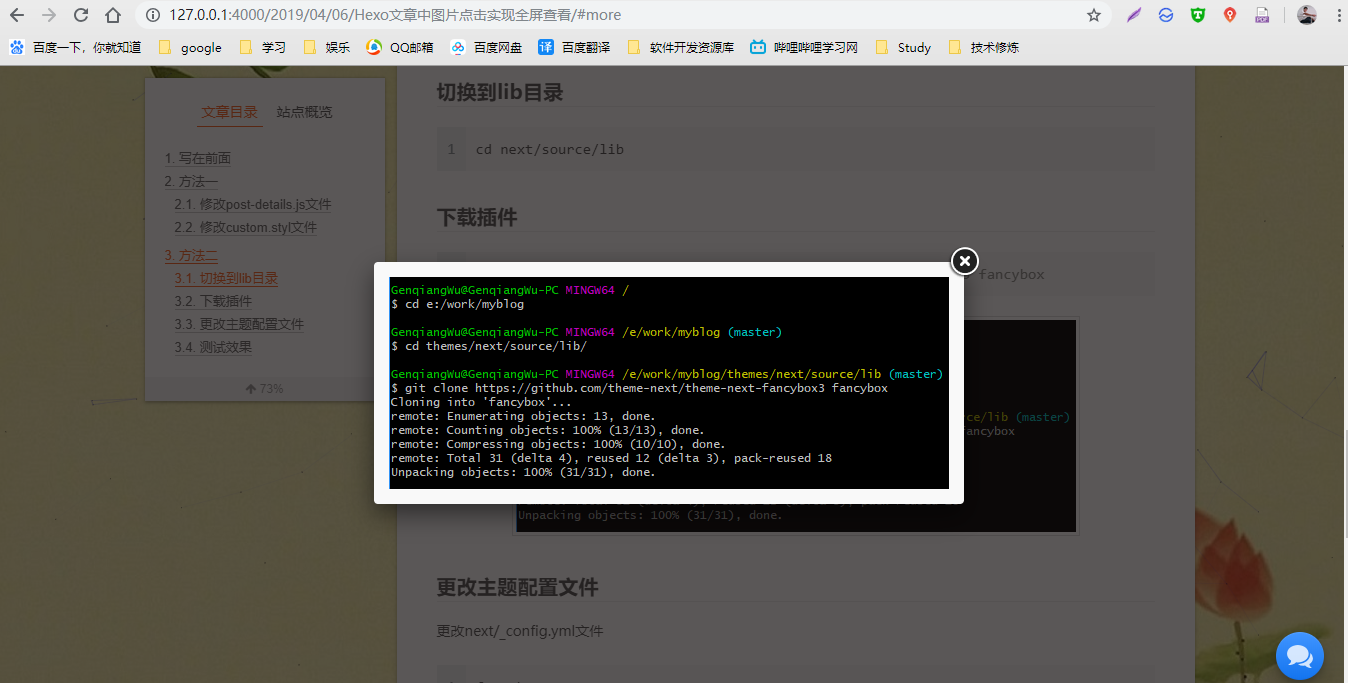This screenshot has width=1348, height=683.
Task: Click the blue circular extension icon
Action: (x=1165, y=15)
